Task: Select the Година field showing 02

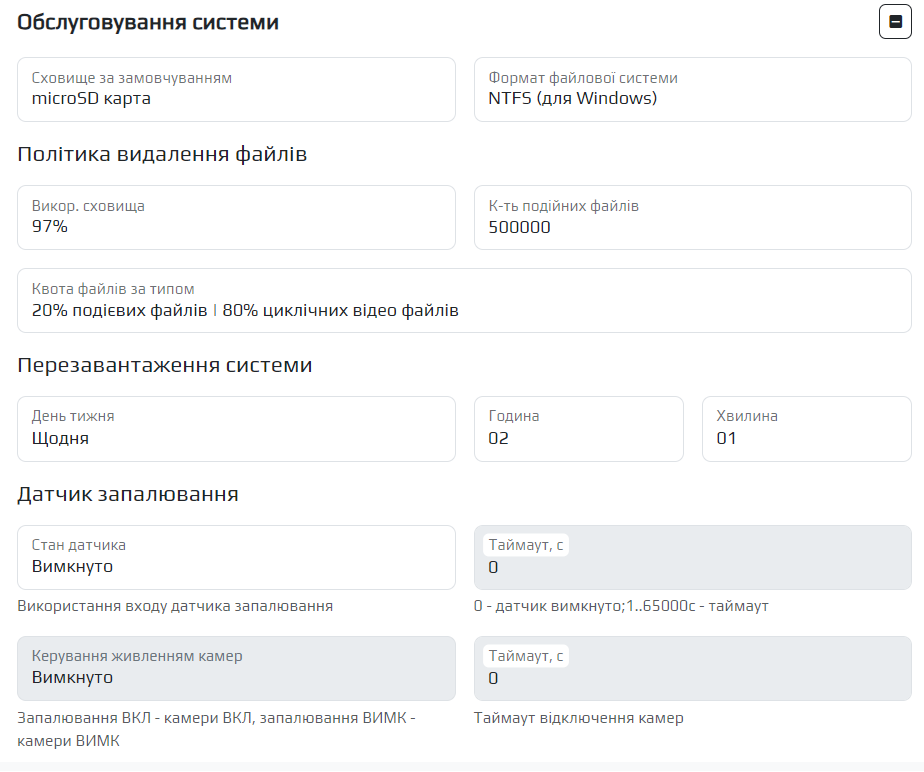Action: click(x=578, y=429)
